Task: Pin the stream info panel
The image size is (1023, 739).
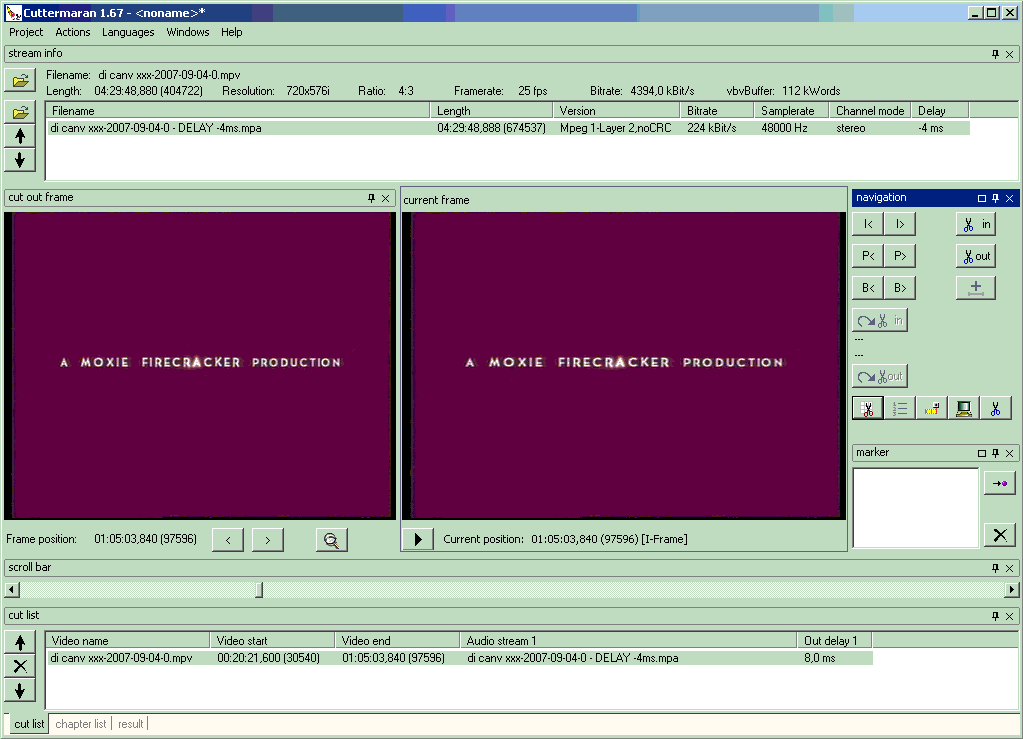Action: [x=995, y=54]
